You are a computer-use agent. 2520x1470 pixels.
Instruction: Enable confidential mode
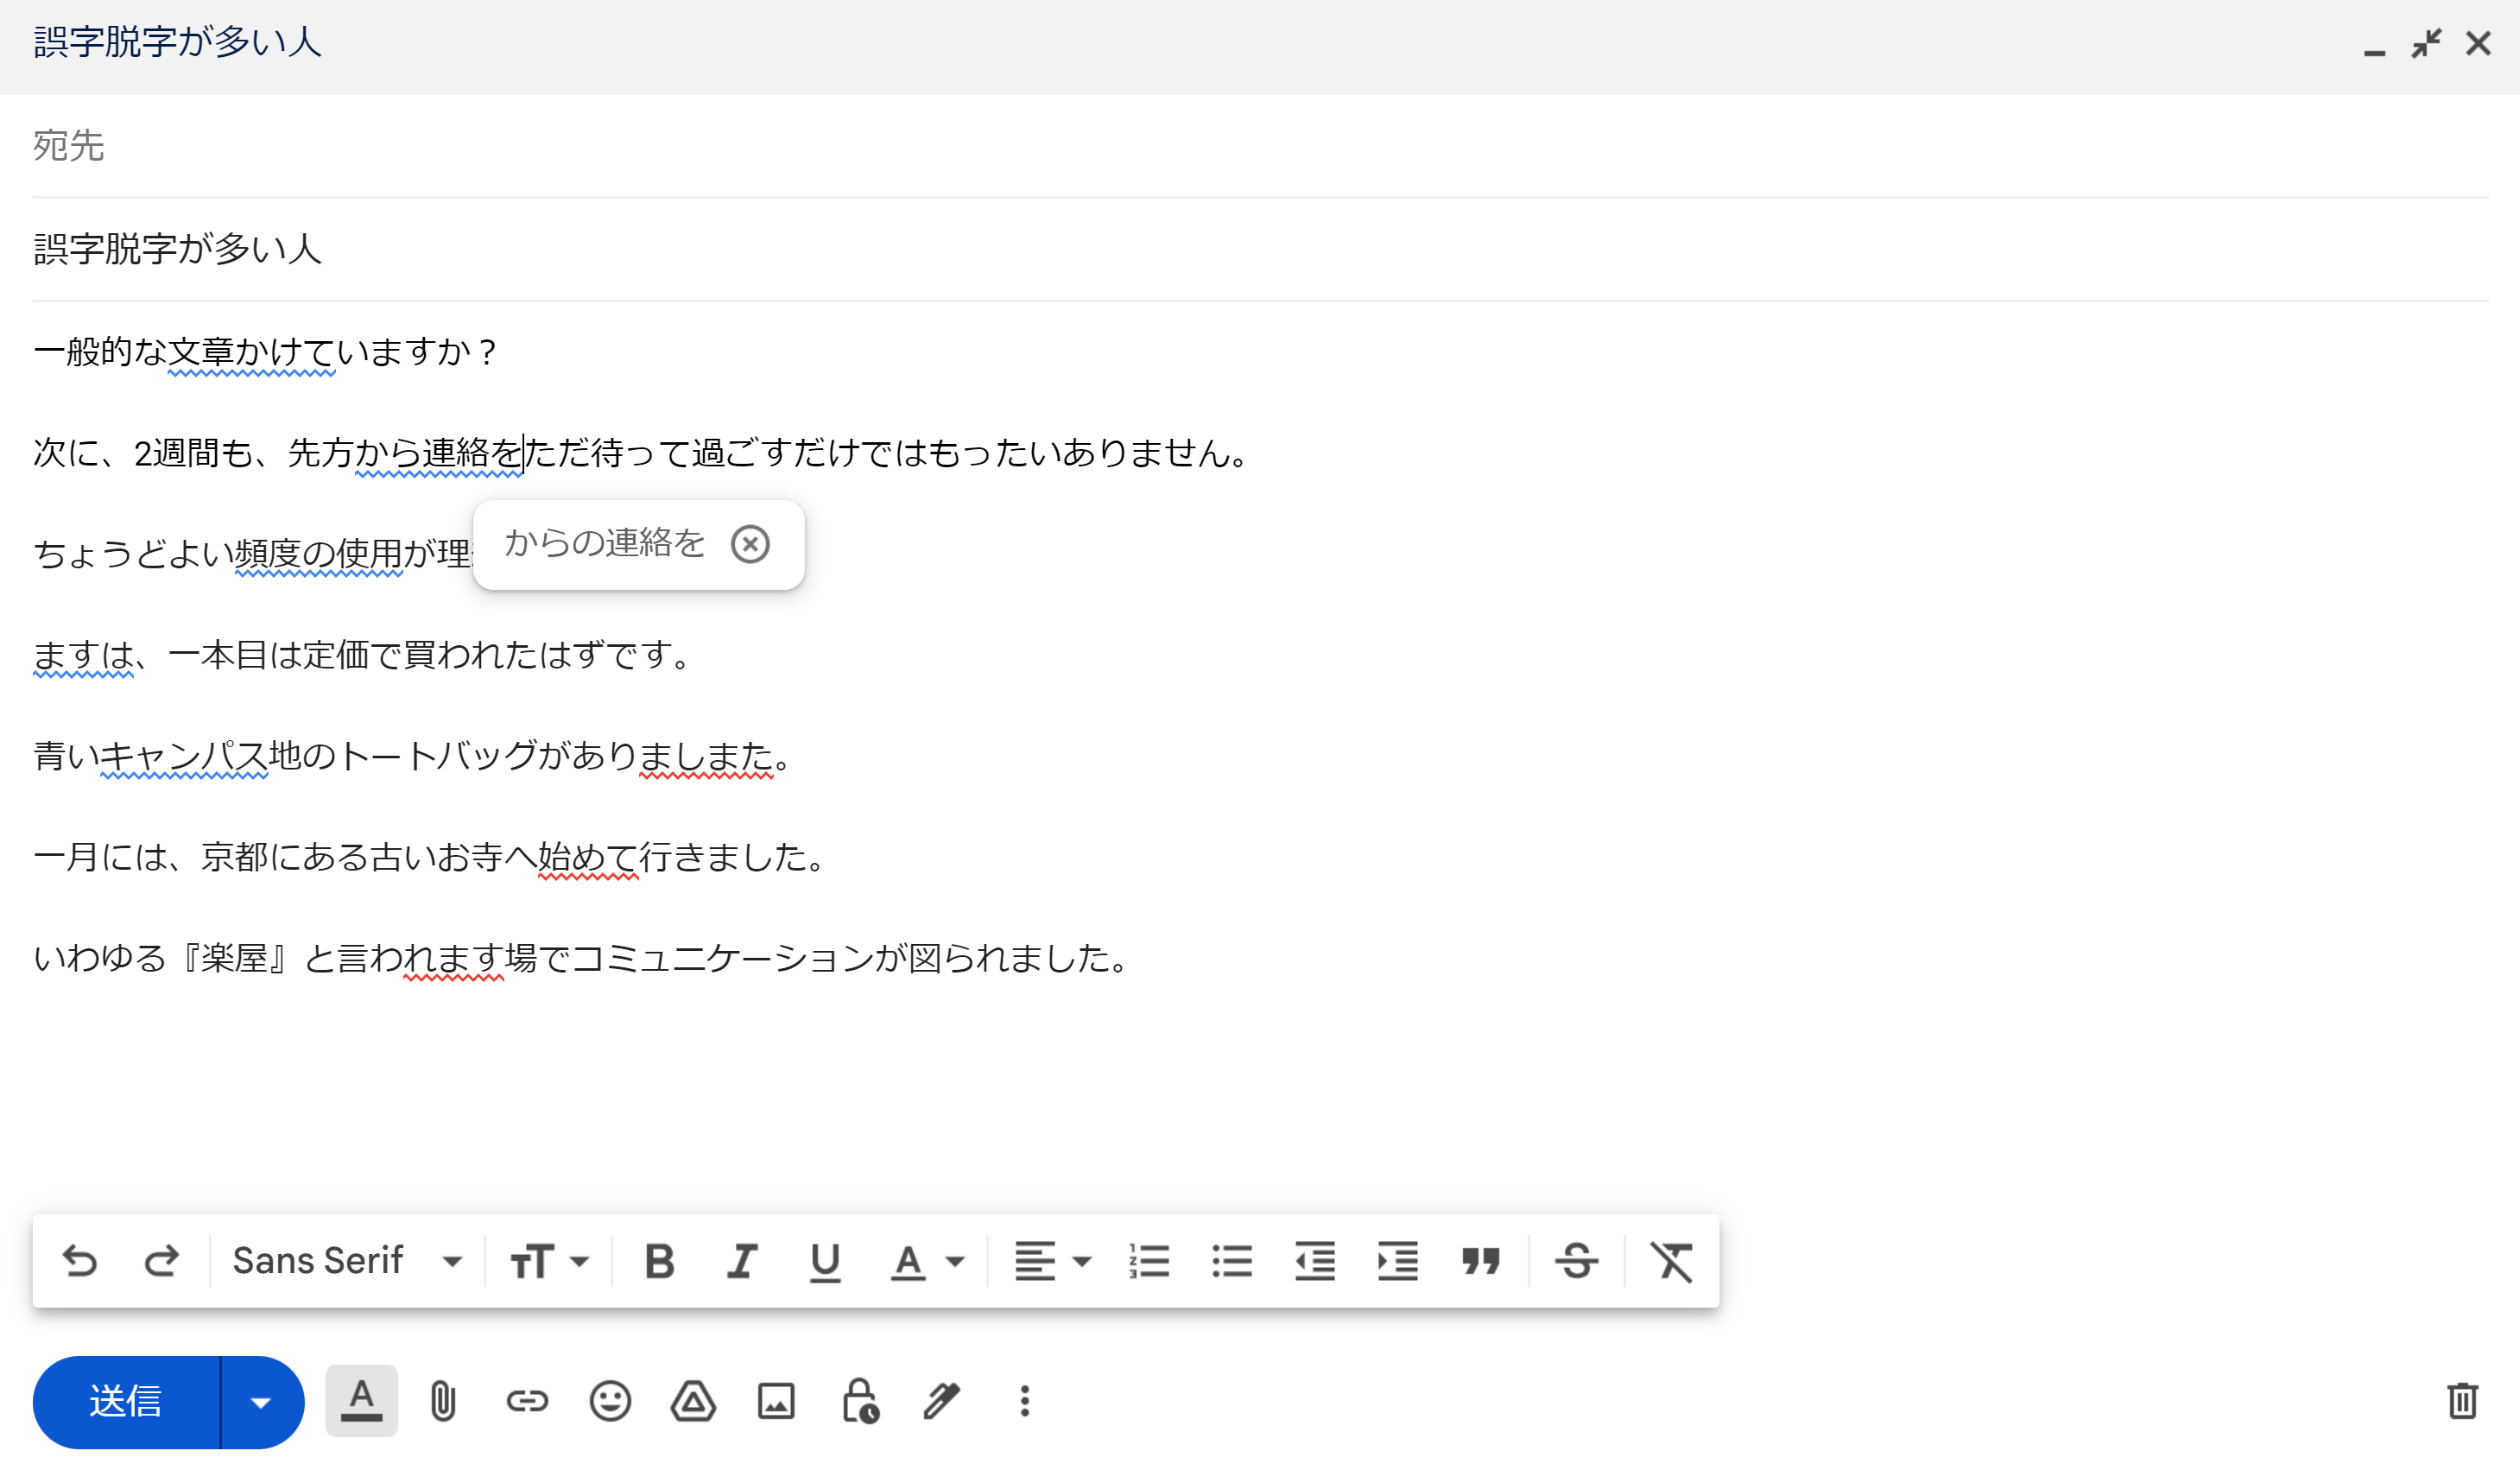860,1401
